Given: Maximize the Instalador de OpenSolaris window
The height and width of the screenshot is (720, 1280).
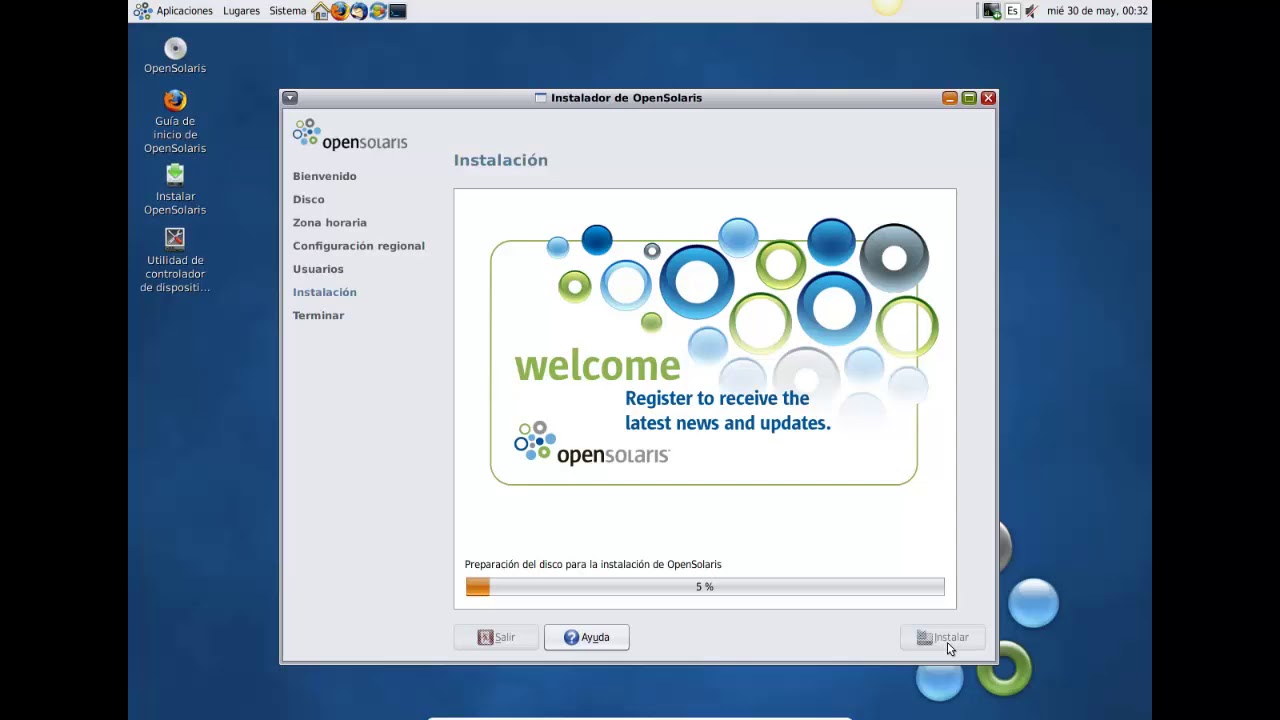Looking at the screenshot, I should pyautogui.click(x=969, y=98).
